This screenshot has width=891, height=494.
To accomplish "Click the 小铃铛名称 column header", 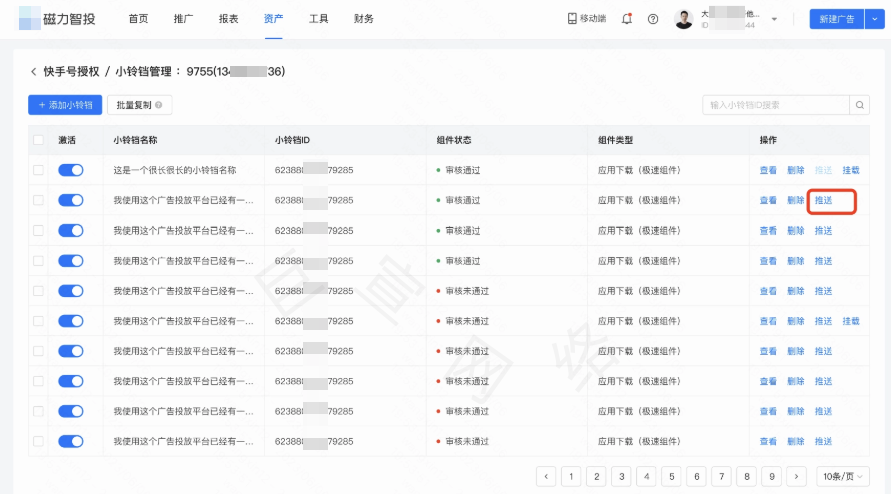I will pos(135,140).
